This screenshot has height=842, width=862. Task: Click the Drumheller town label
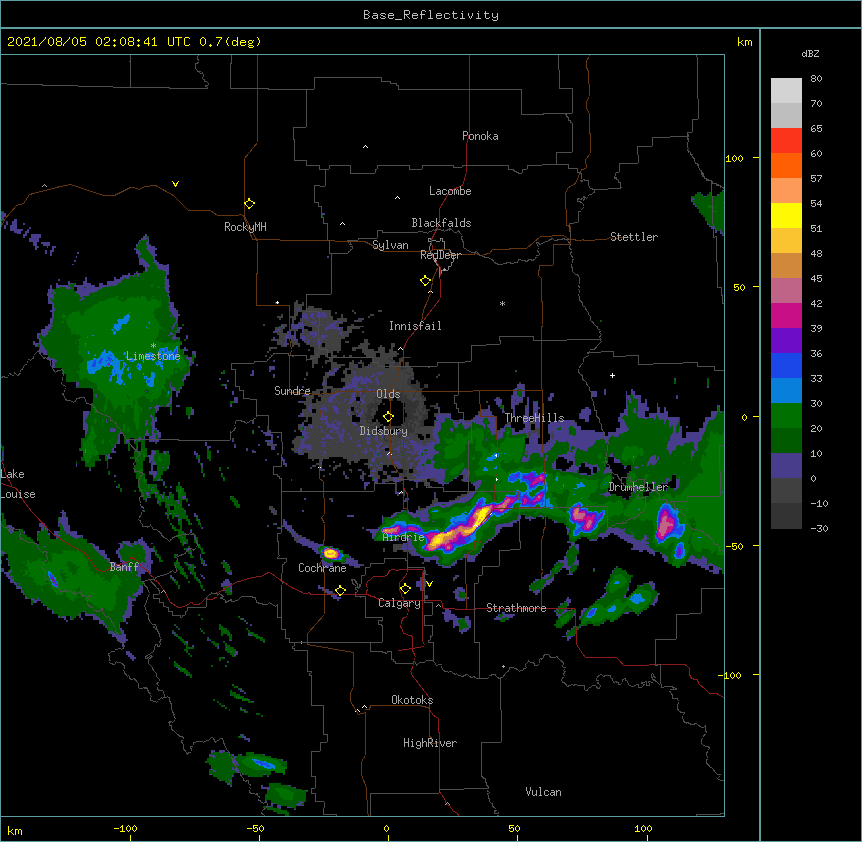click(638, 487)
